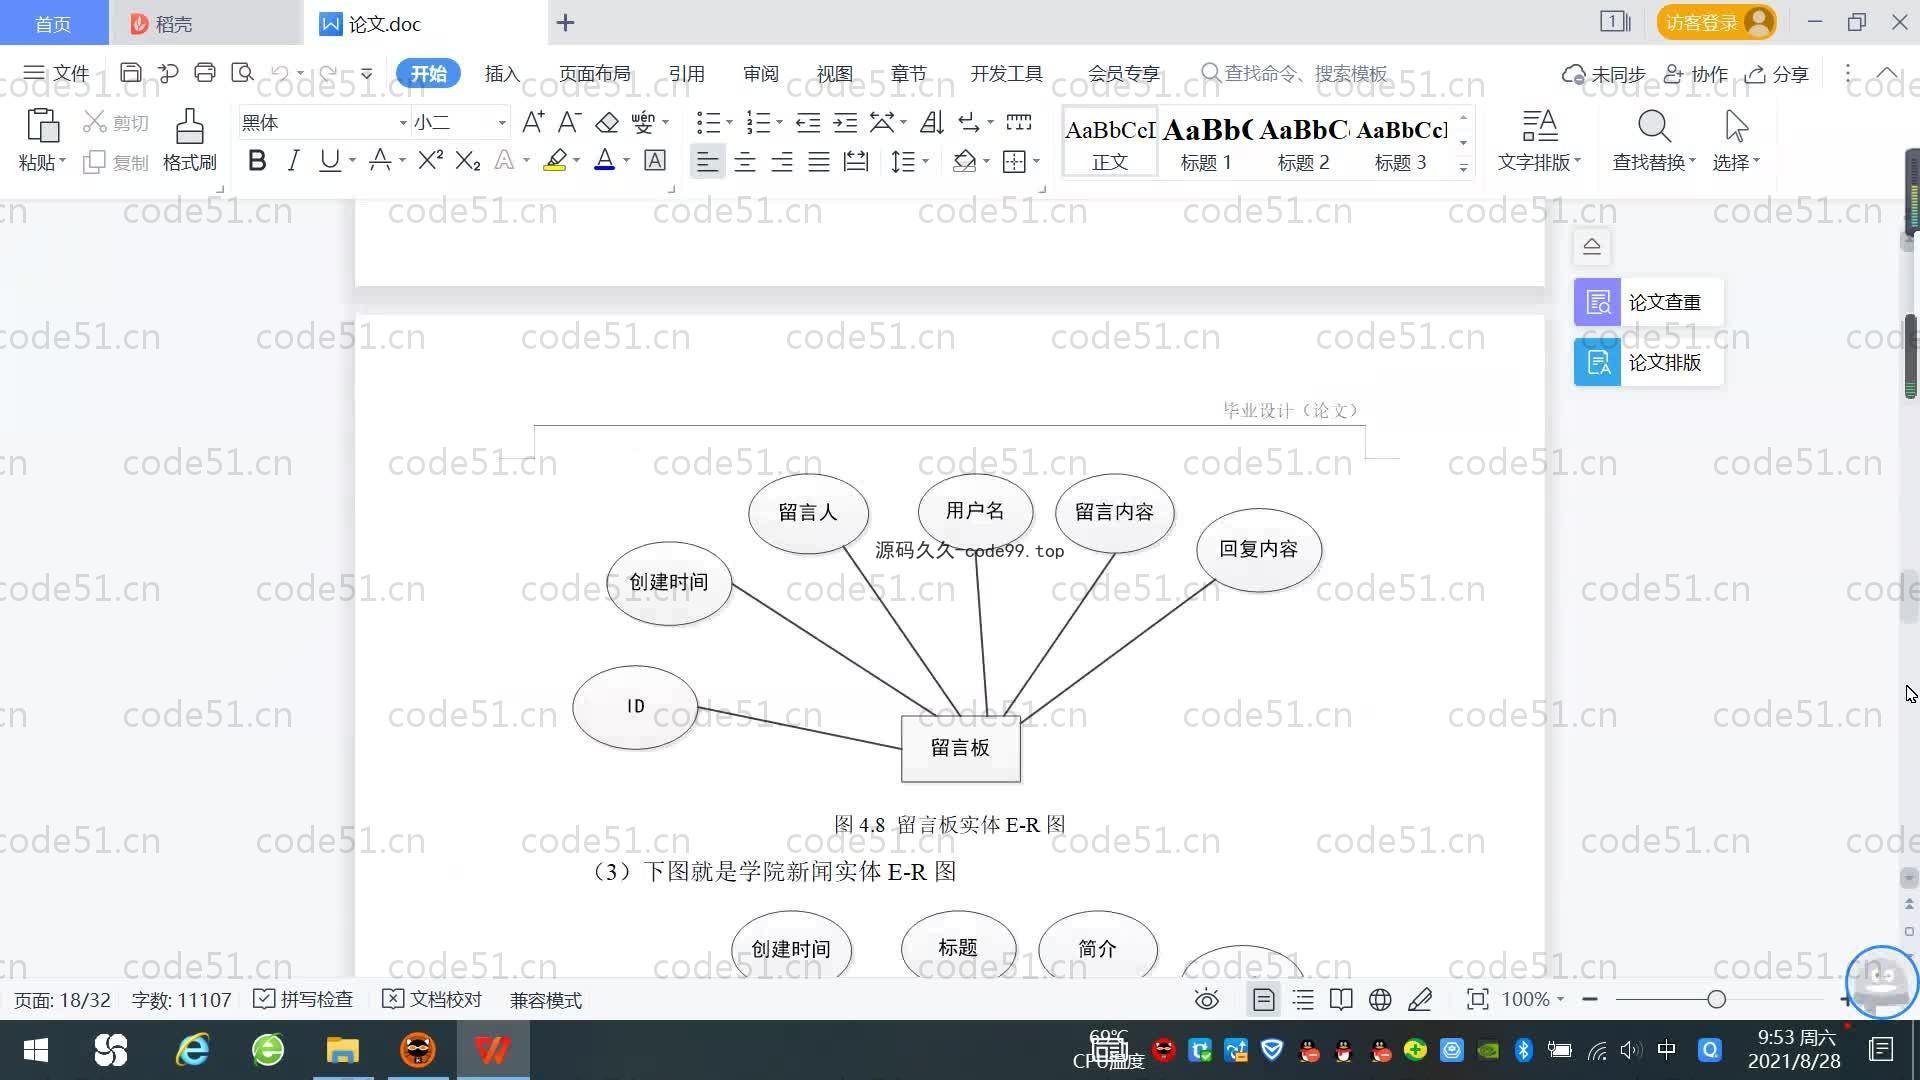Clear formatting with eraser icon
Screen dimensions: 1920x1080
point(607,122)
